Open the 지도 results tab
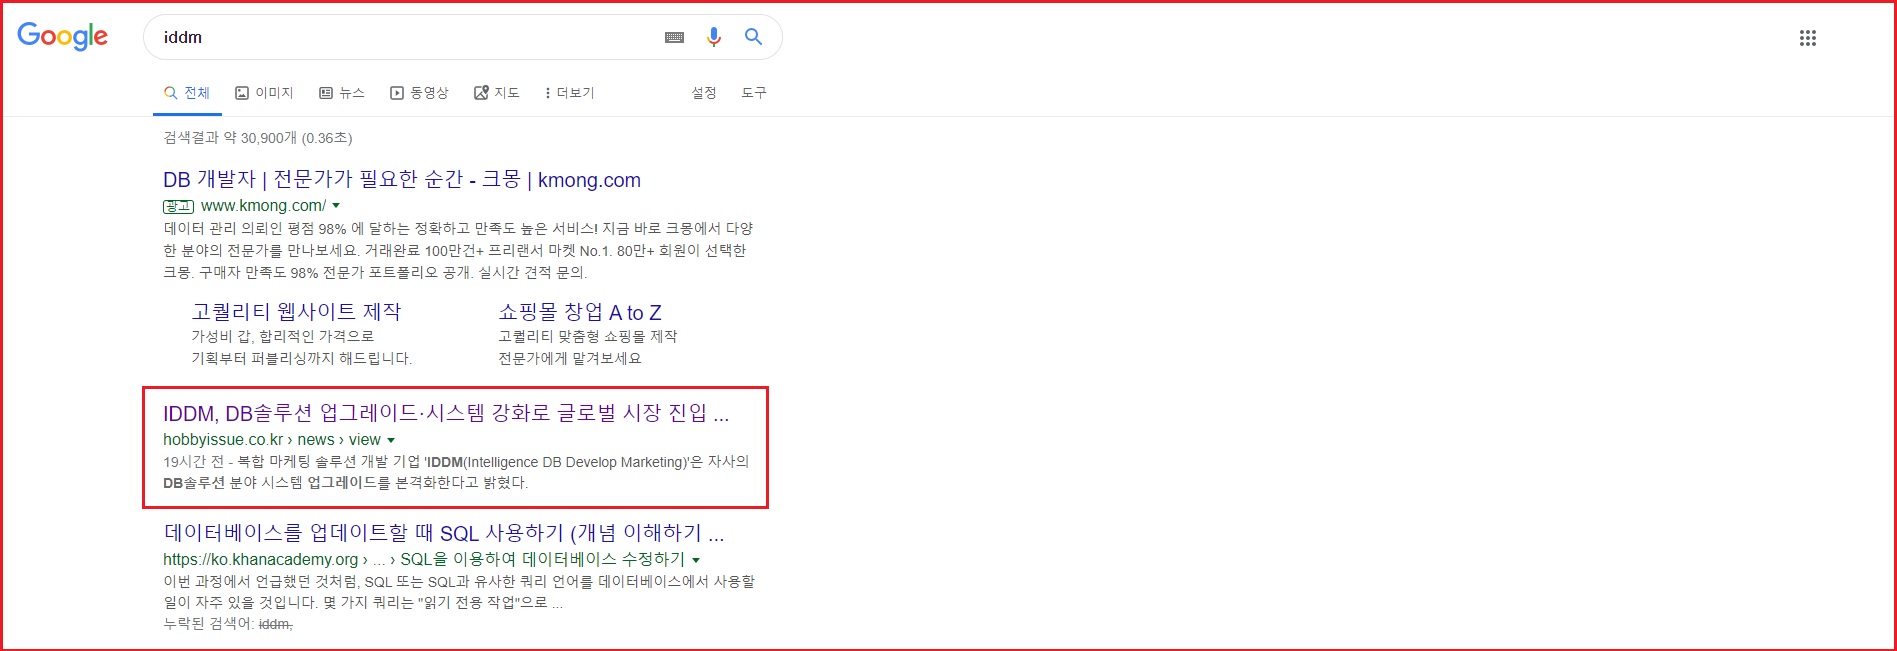 pos(496,93)
